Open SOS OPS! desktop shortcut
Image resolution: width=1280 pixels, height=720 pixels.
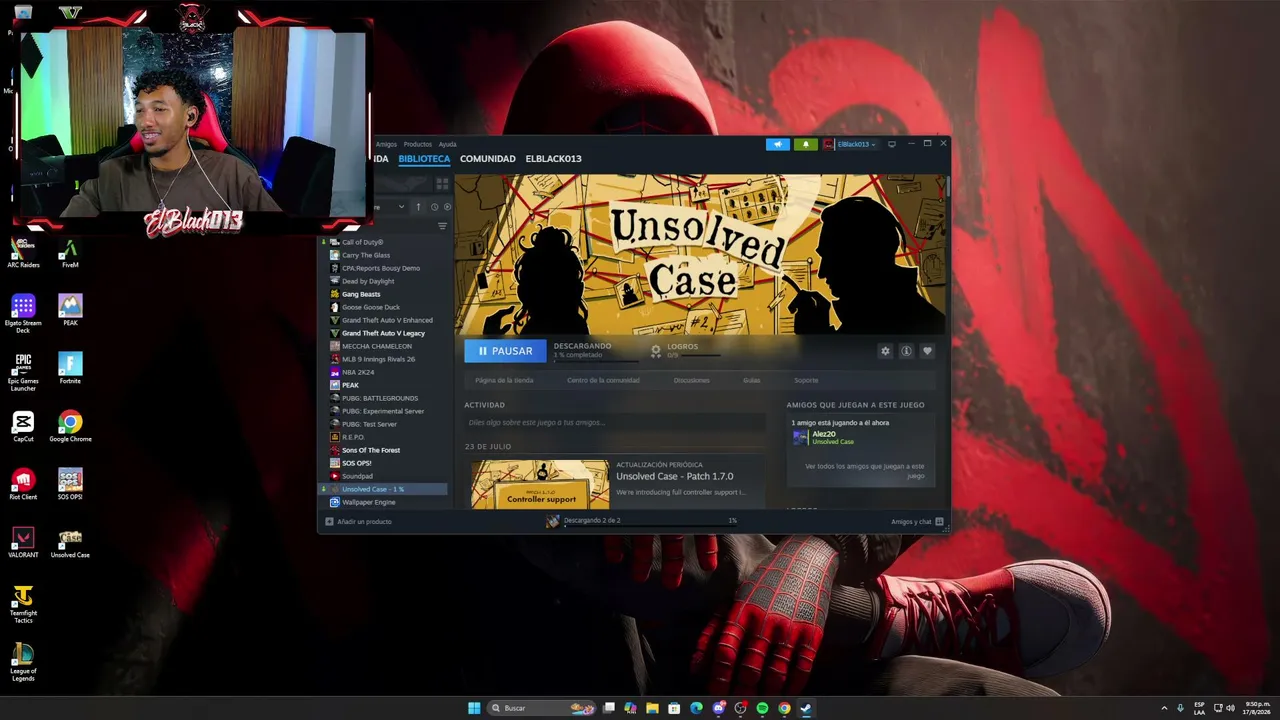tap(70, 484)
